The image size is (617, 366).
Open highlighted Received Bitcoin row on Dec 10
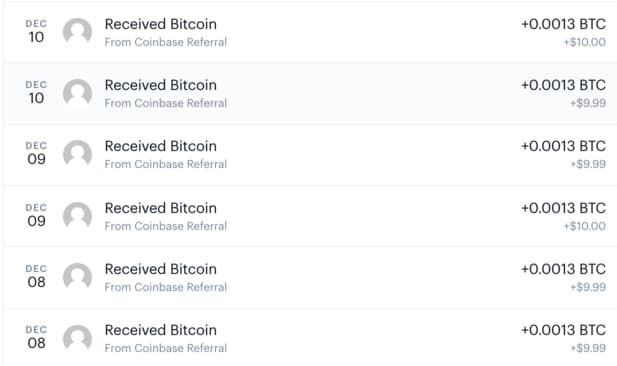[310, 93]
